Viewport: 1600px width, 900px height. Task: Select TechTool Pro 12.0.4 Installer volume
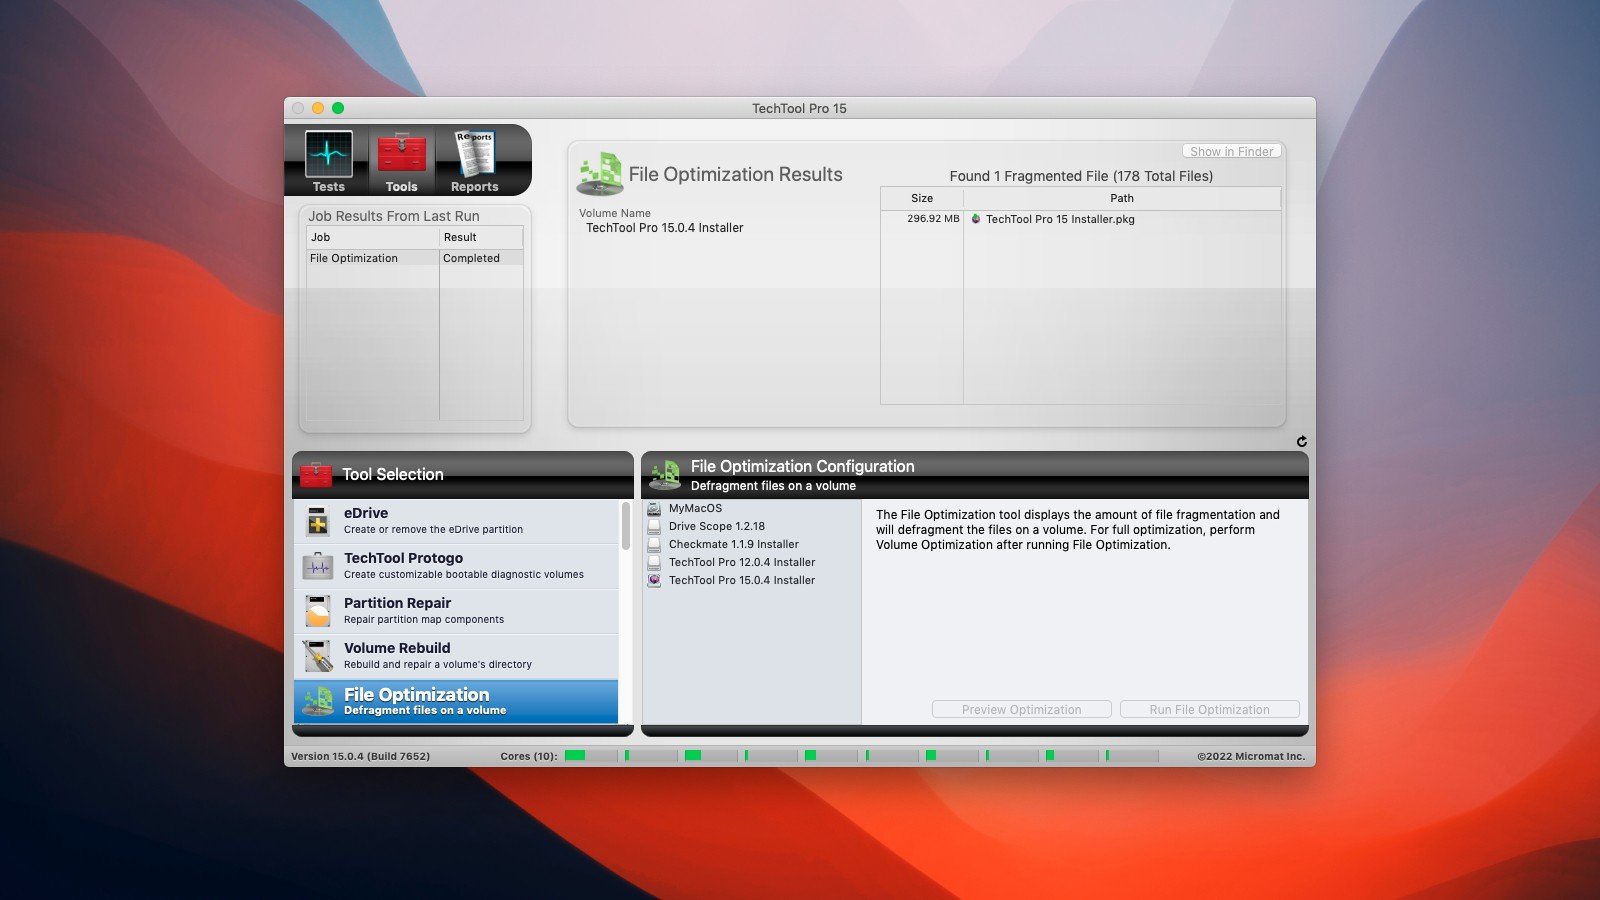click(741, 562)
